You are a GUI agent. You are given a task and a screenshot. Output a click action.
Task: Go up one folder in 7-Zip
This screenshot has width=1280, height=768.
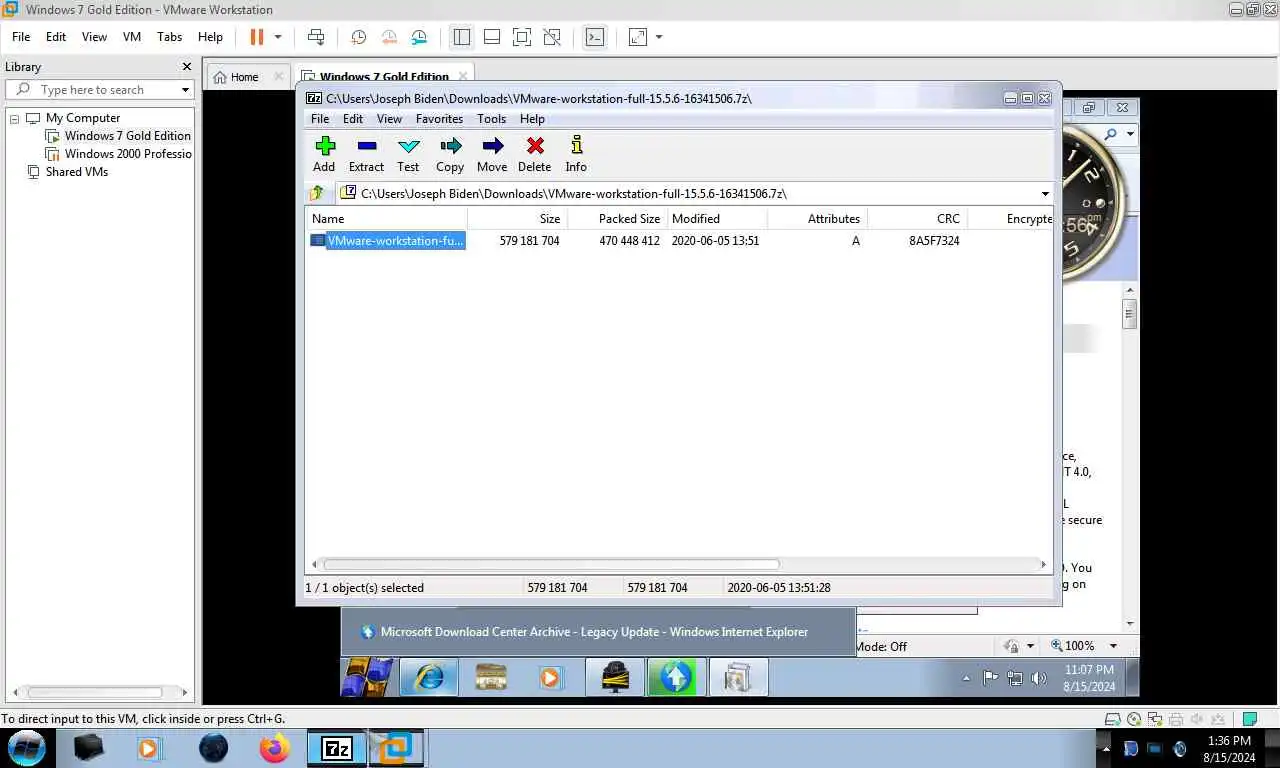(317, 193)
